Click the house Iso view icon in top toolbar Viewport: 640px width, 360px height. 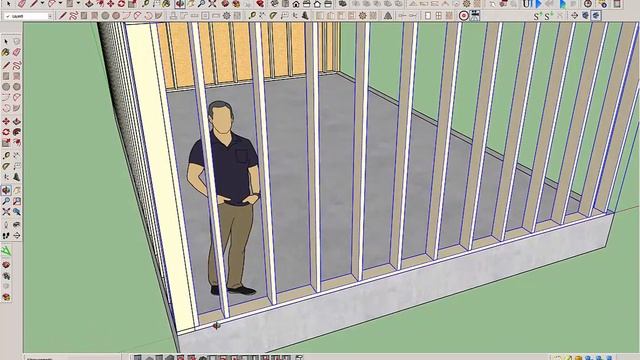(x=296, y=4)
